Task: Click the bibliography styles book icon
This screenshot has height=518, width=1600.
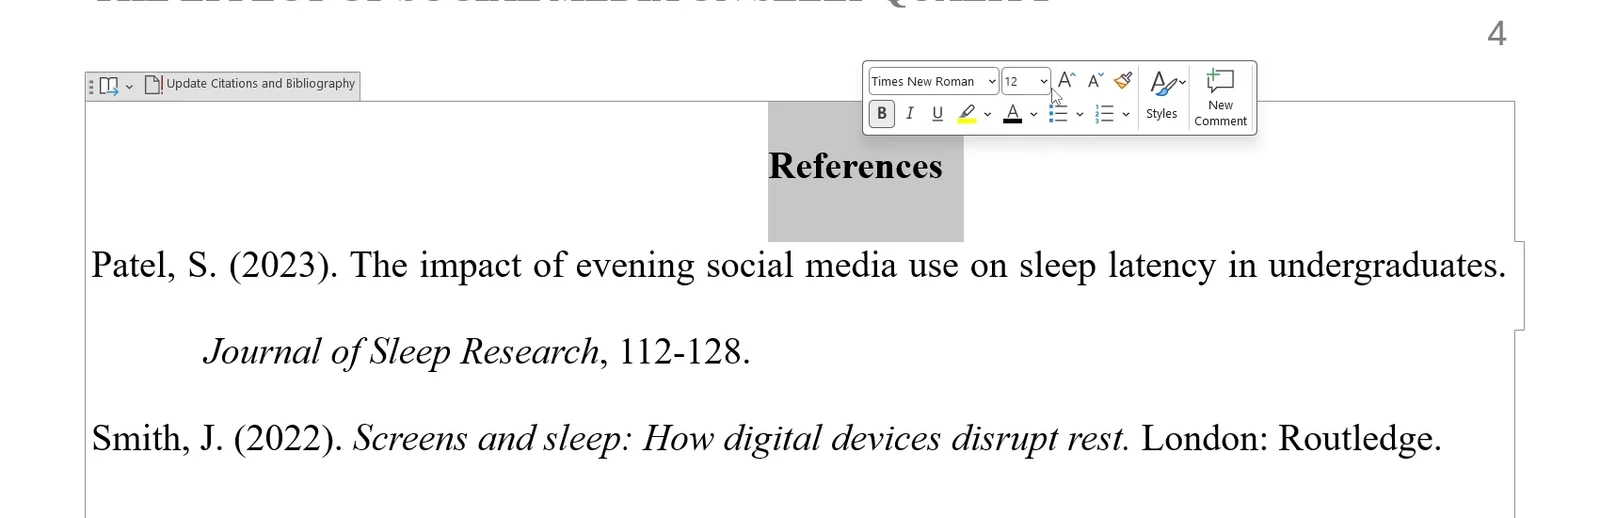Action: tap(109, 86)
